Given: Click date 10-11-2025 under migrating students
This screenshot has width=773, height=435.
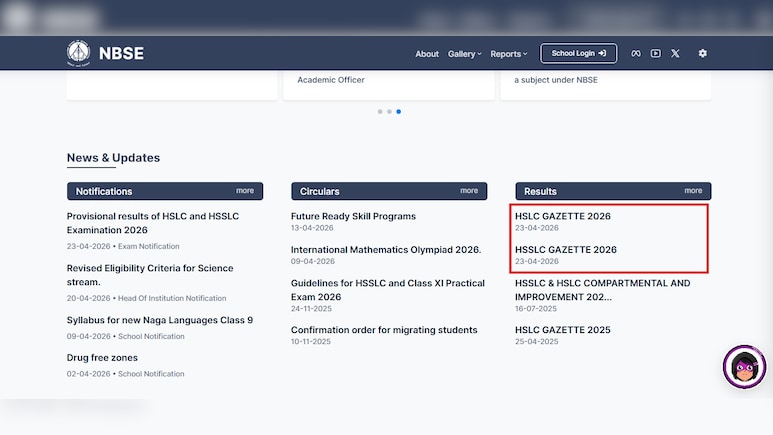Looking at the screenshot, I should click(311, 341).
